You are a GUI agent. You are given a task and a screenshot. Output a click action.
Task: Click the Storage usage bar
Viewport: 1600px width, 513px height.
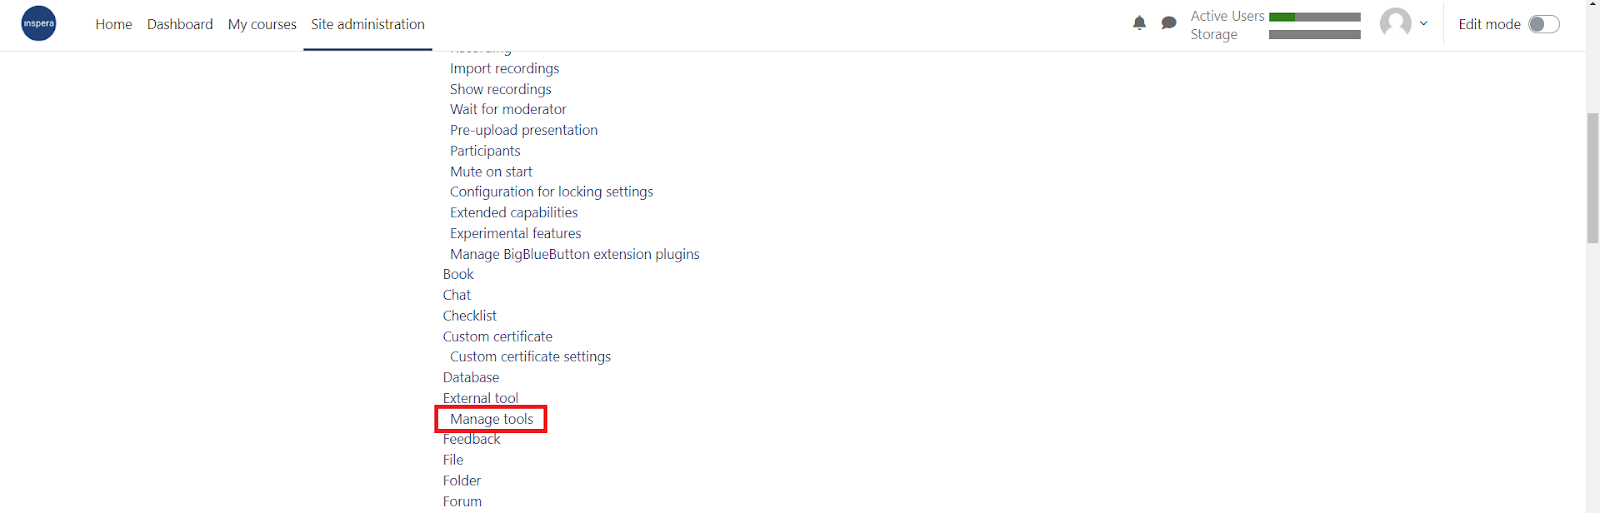1315,35
